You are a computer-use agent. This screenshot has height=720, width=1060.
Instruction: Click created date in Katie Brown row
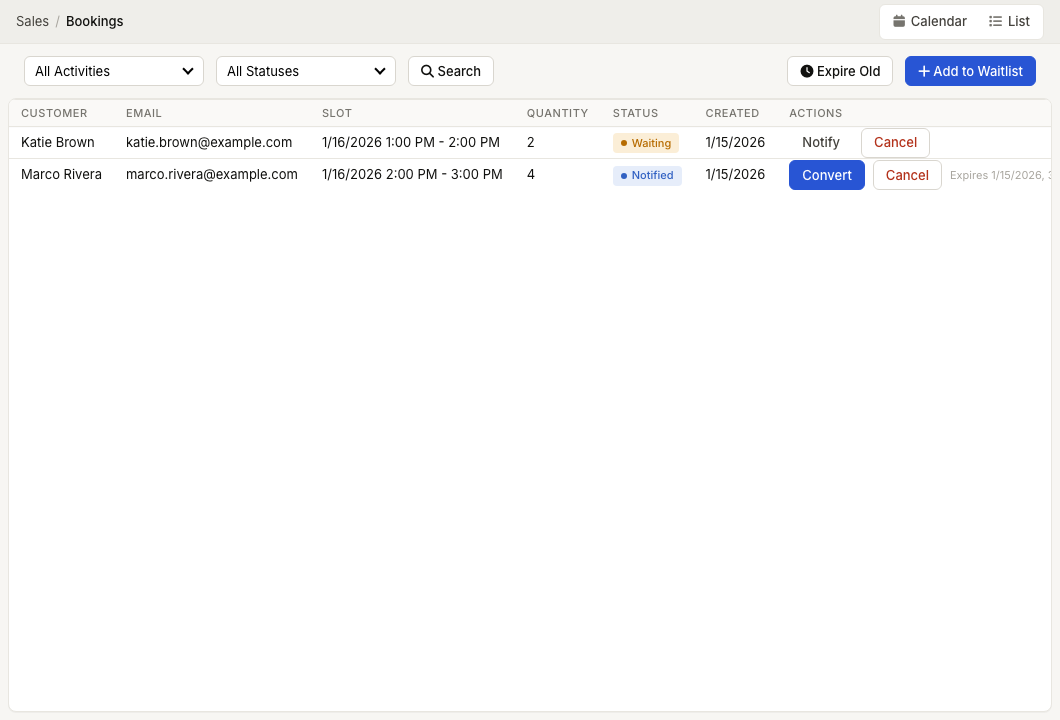[x=735, y=143]
